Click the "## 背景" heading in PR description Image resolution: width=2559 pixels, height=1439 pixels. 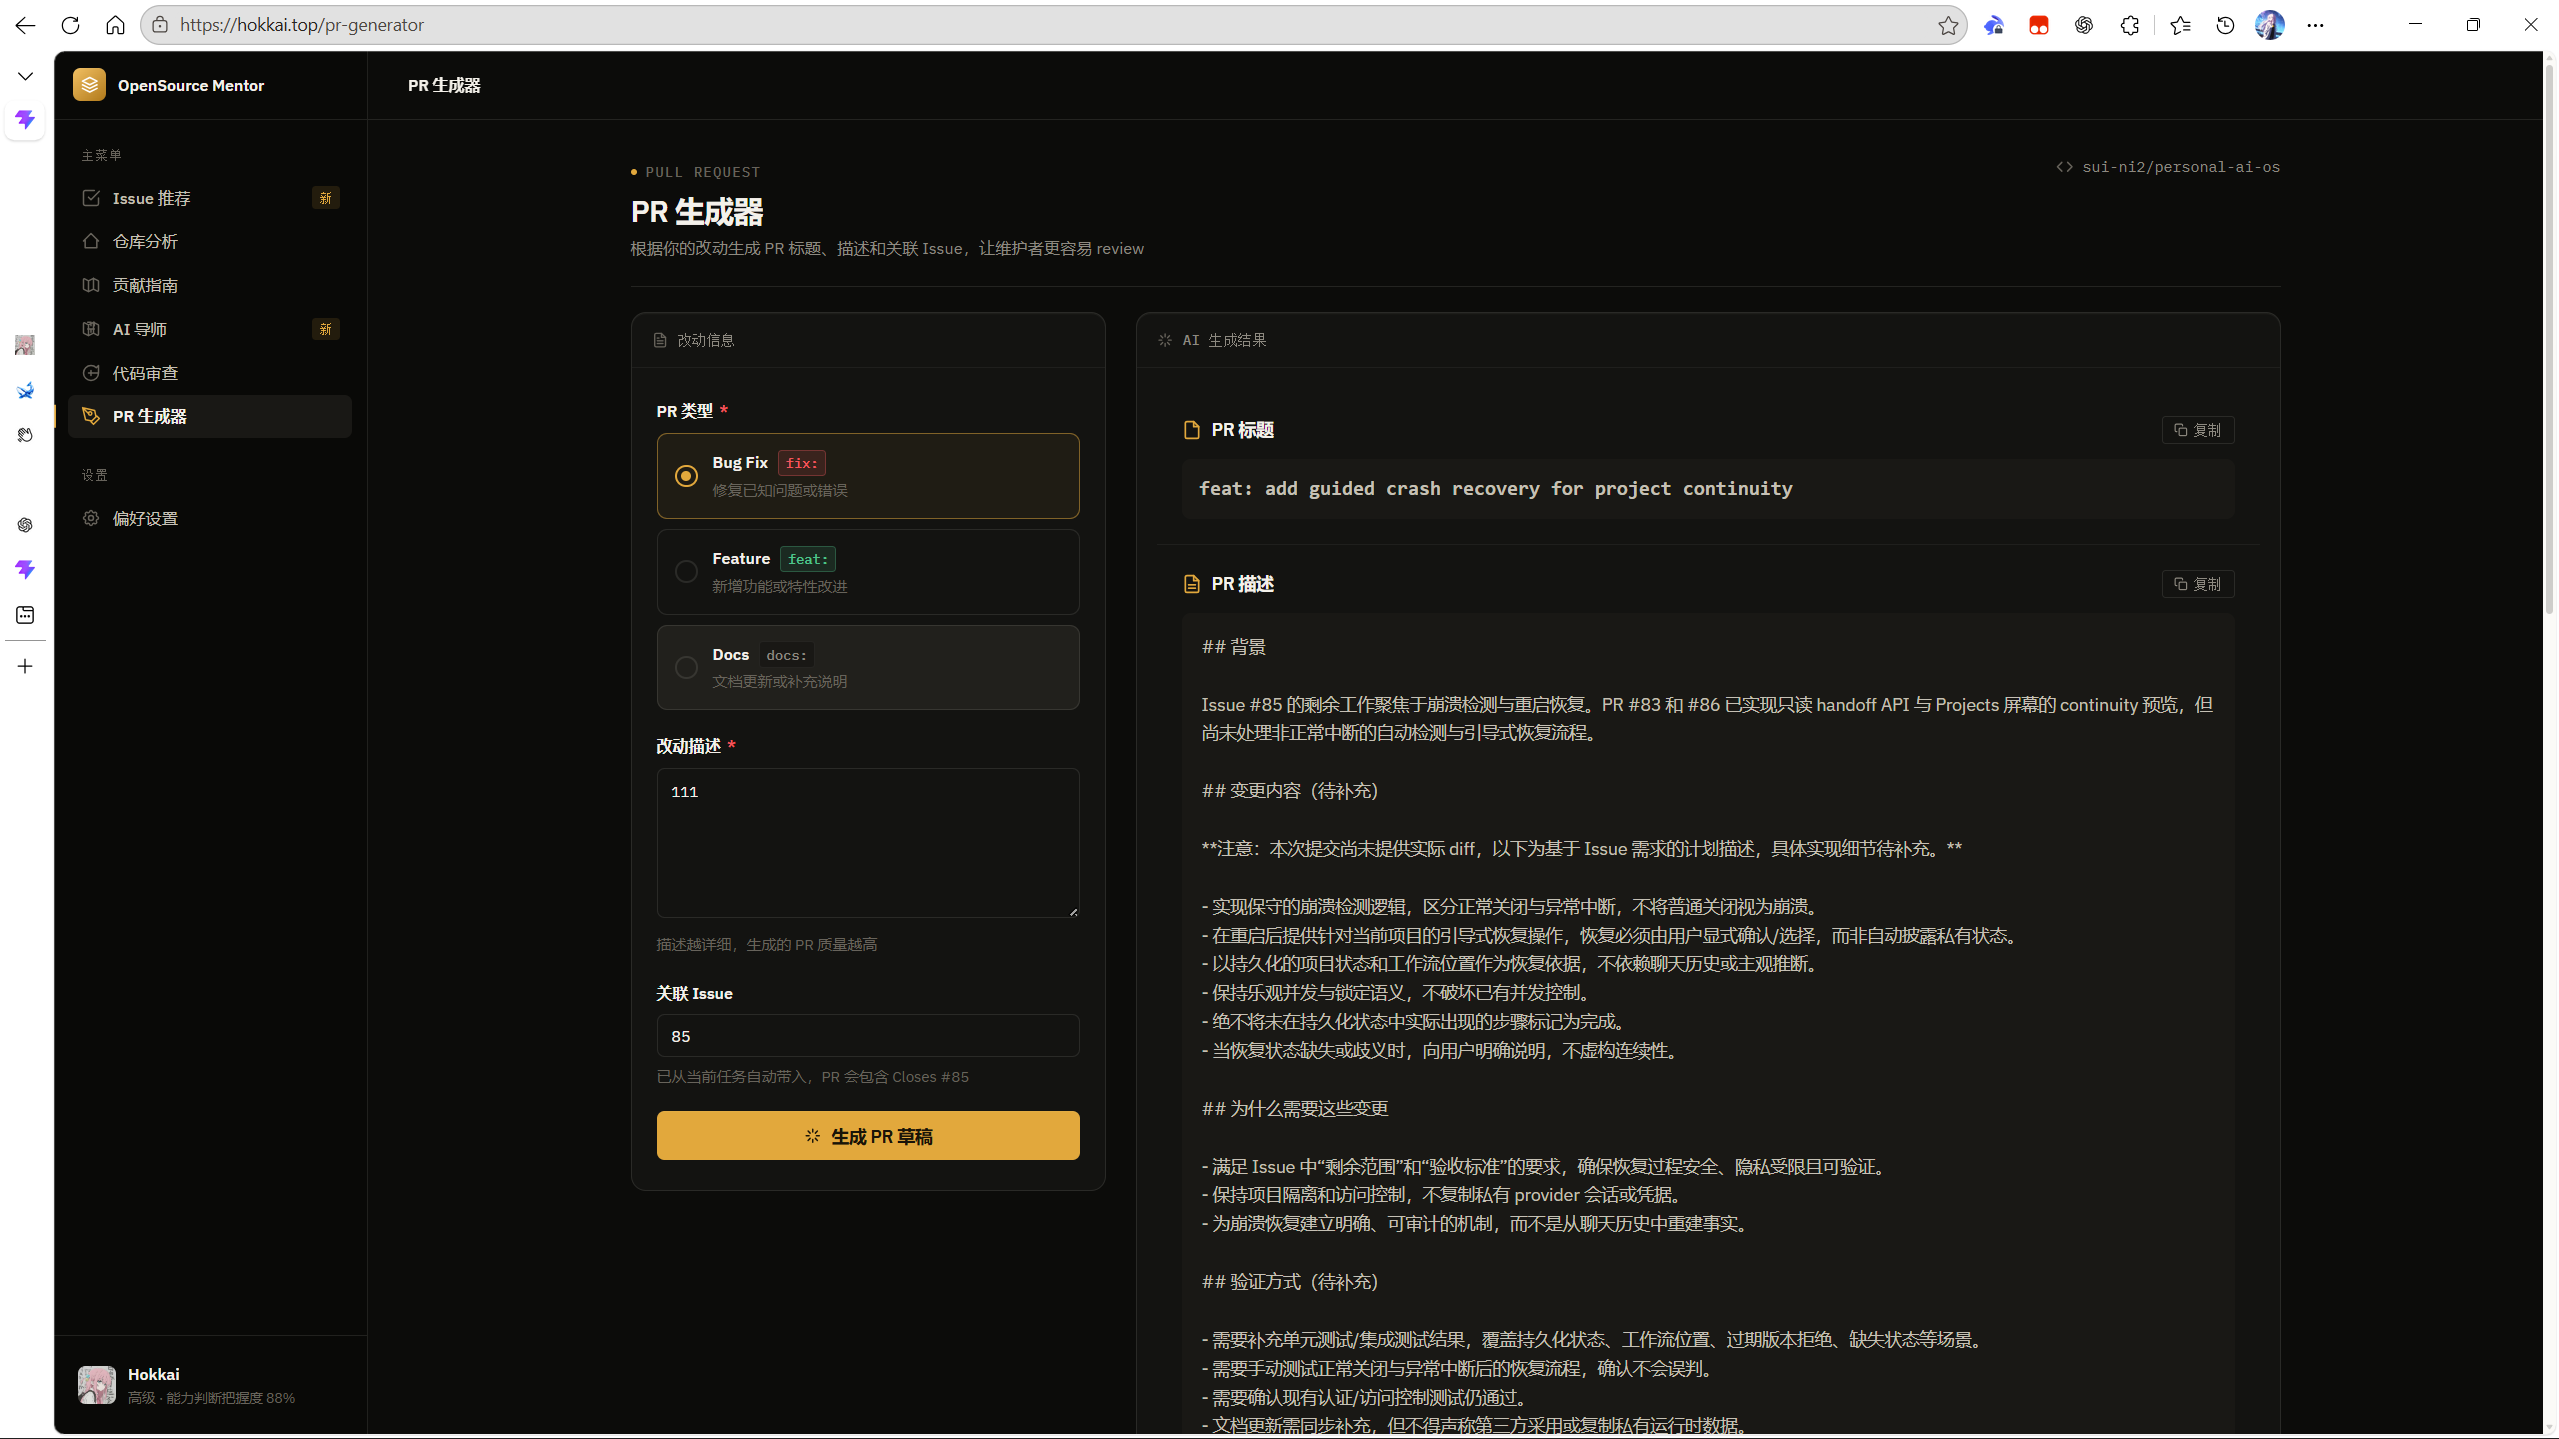1233,647
